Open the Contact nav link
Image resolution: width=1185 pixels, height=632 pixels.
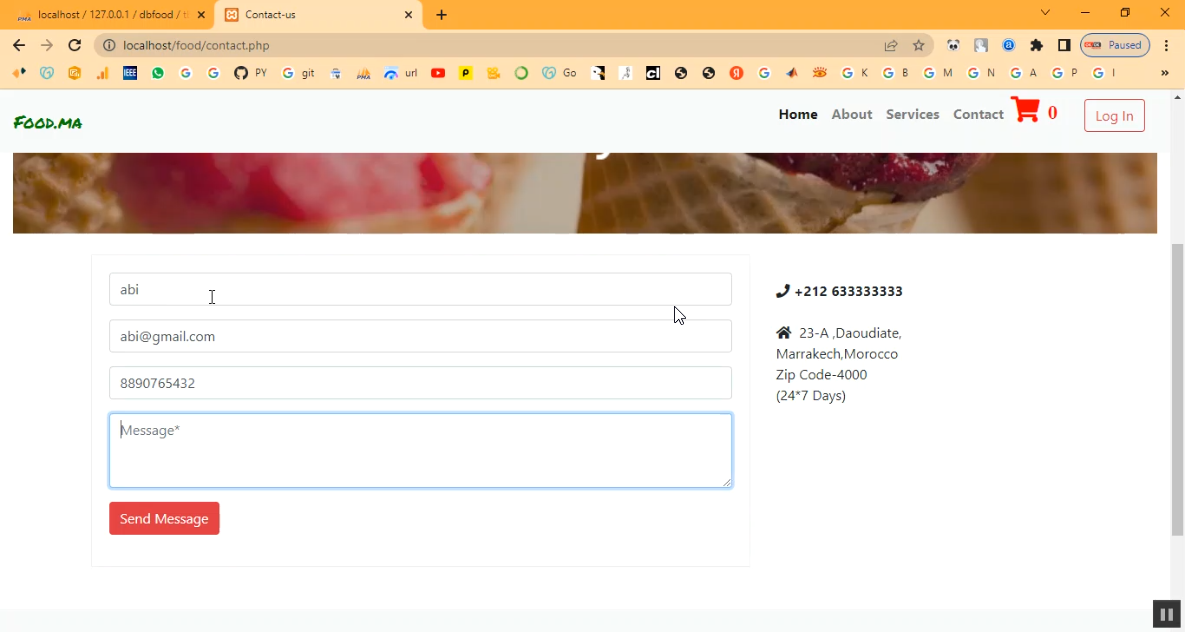(x=978, y=114)
